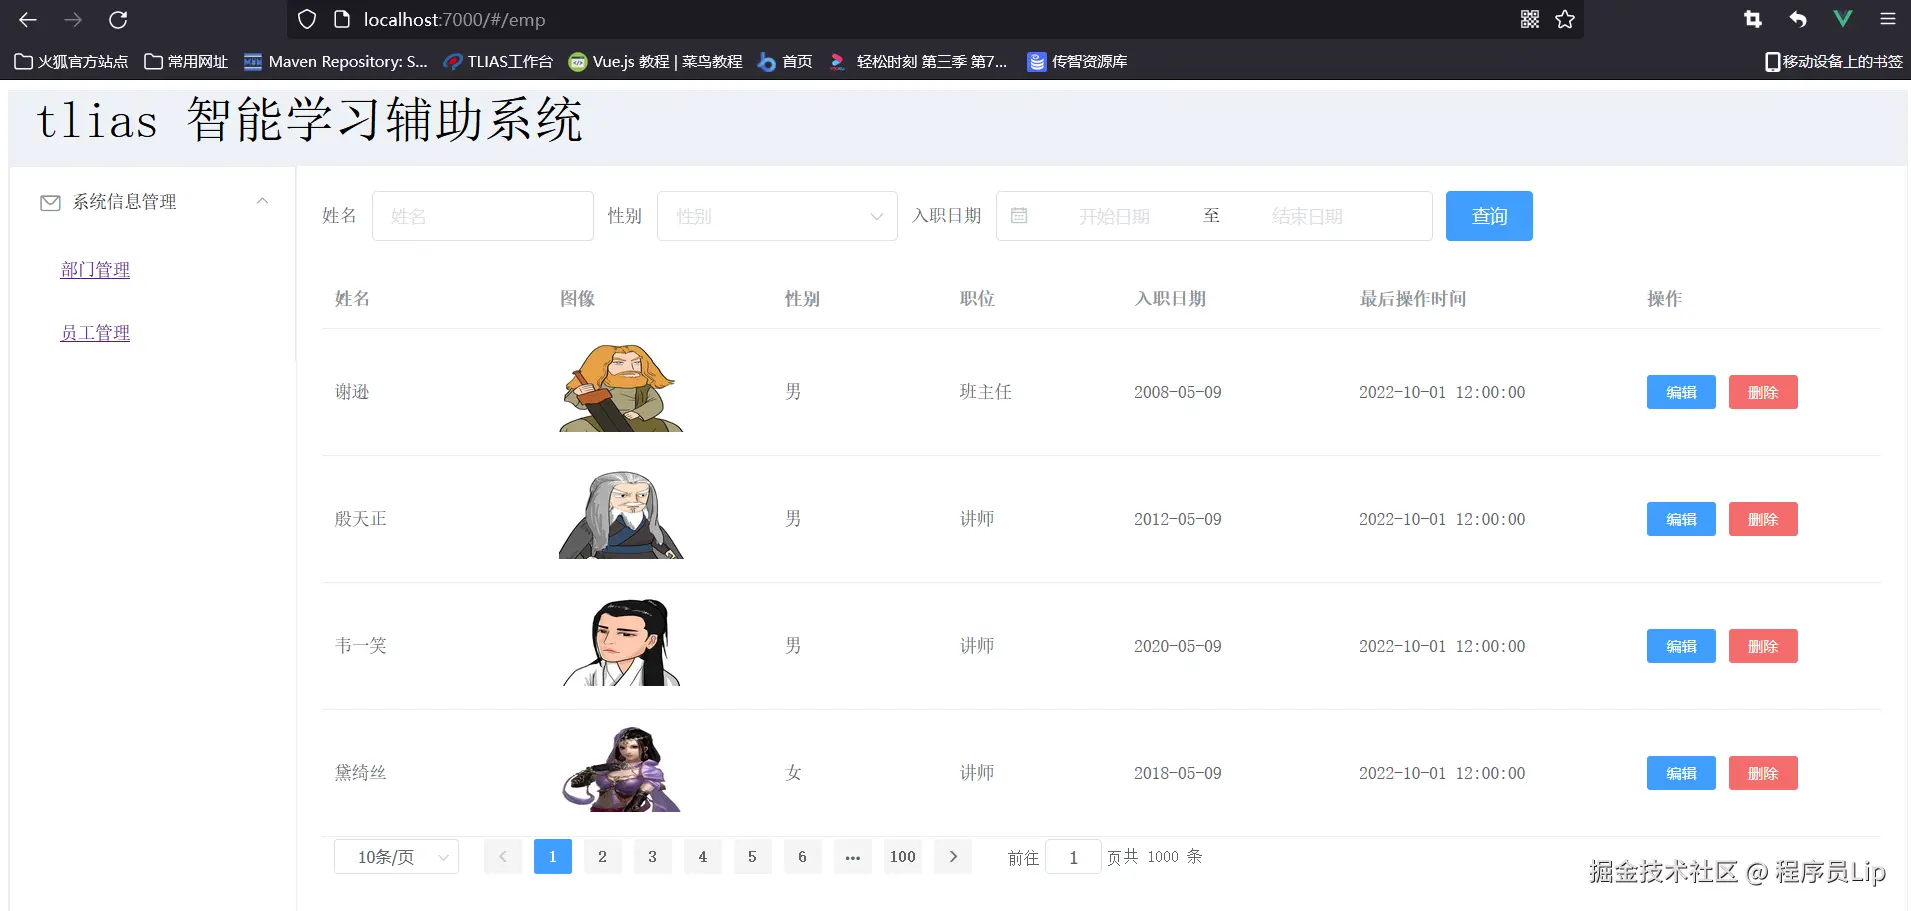Go to page 2 in pagination
This screenshot has width=1911, height=911.
pyautogui.click(x=603, y=857)
